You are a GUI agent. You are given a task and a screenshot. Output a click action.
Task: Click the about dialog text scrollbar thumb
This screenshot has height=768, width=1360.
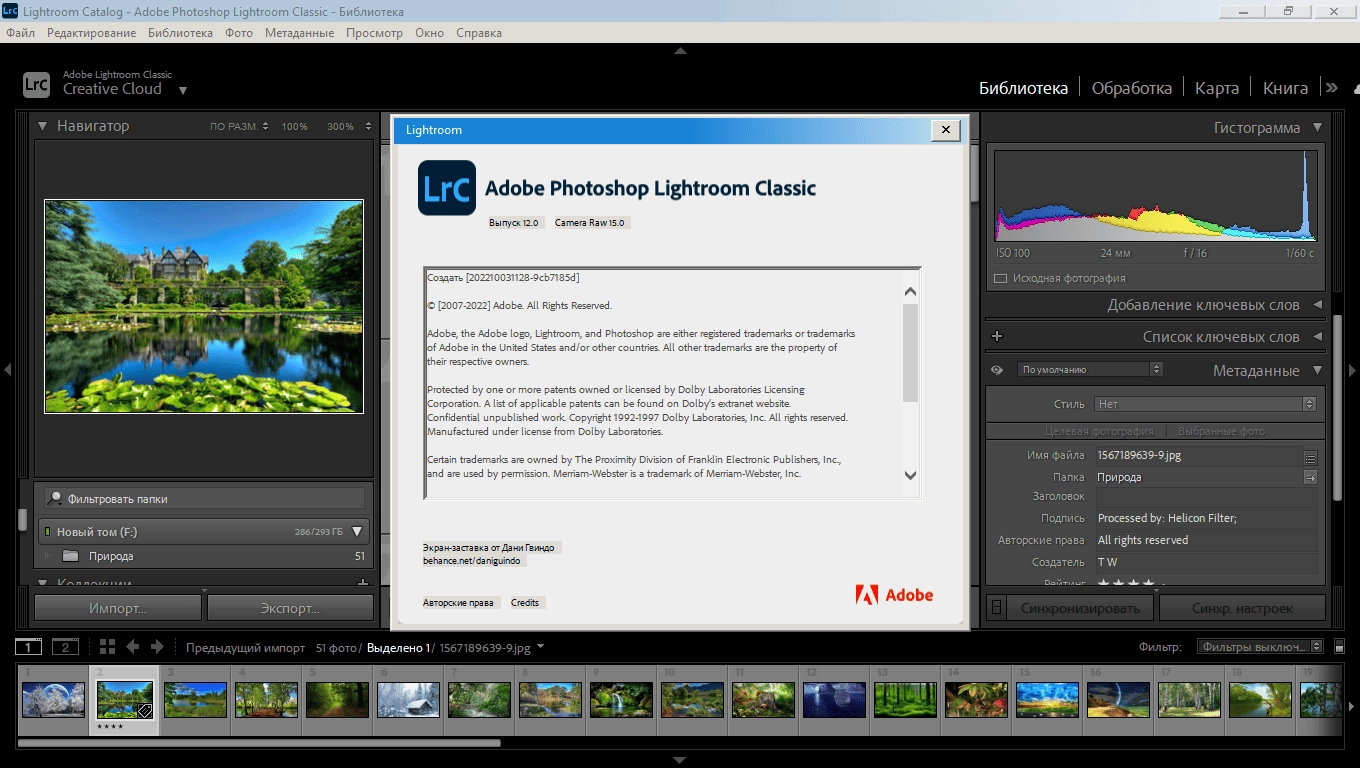pyautogui.click(x=910, y=352)
